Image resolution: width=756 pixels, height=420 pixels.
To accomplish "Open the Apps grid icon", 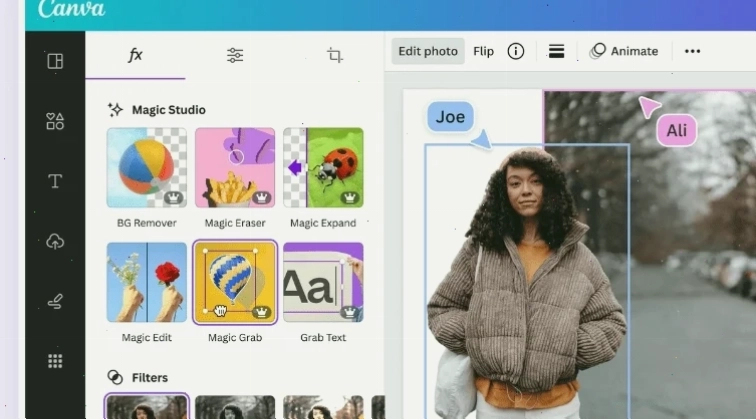I will pos(55,361).
